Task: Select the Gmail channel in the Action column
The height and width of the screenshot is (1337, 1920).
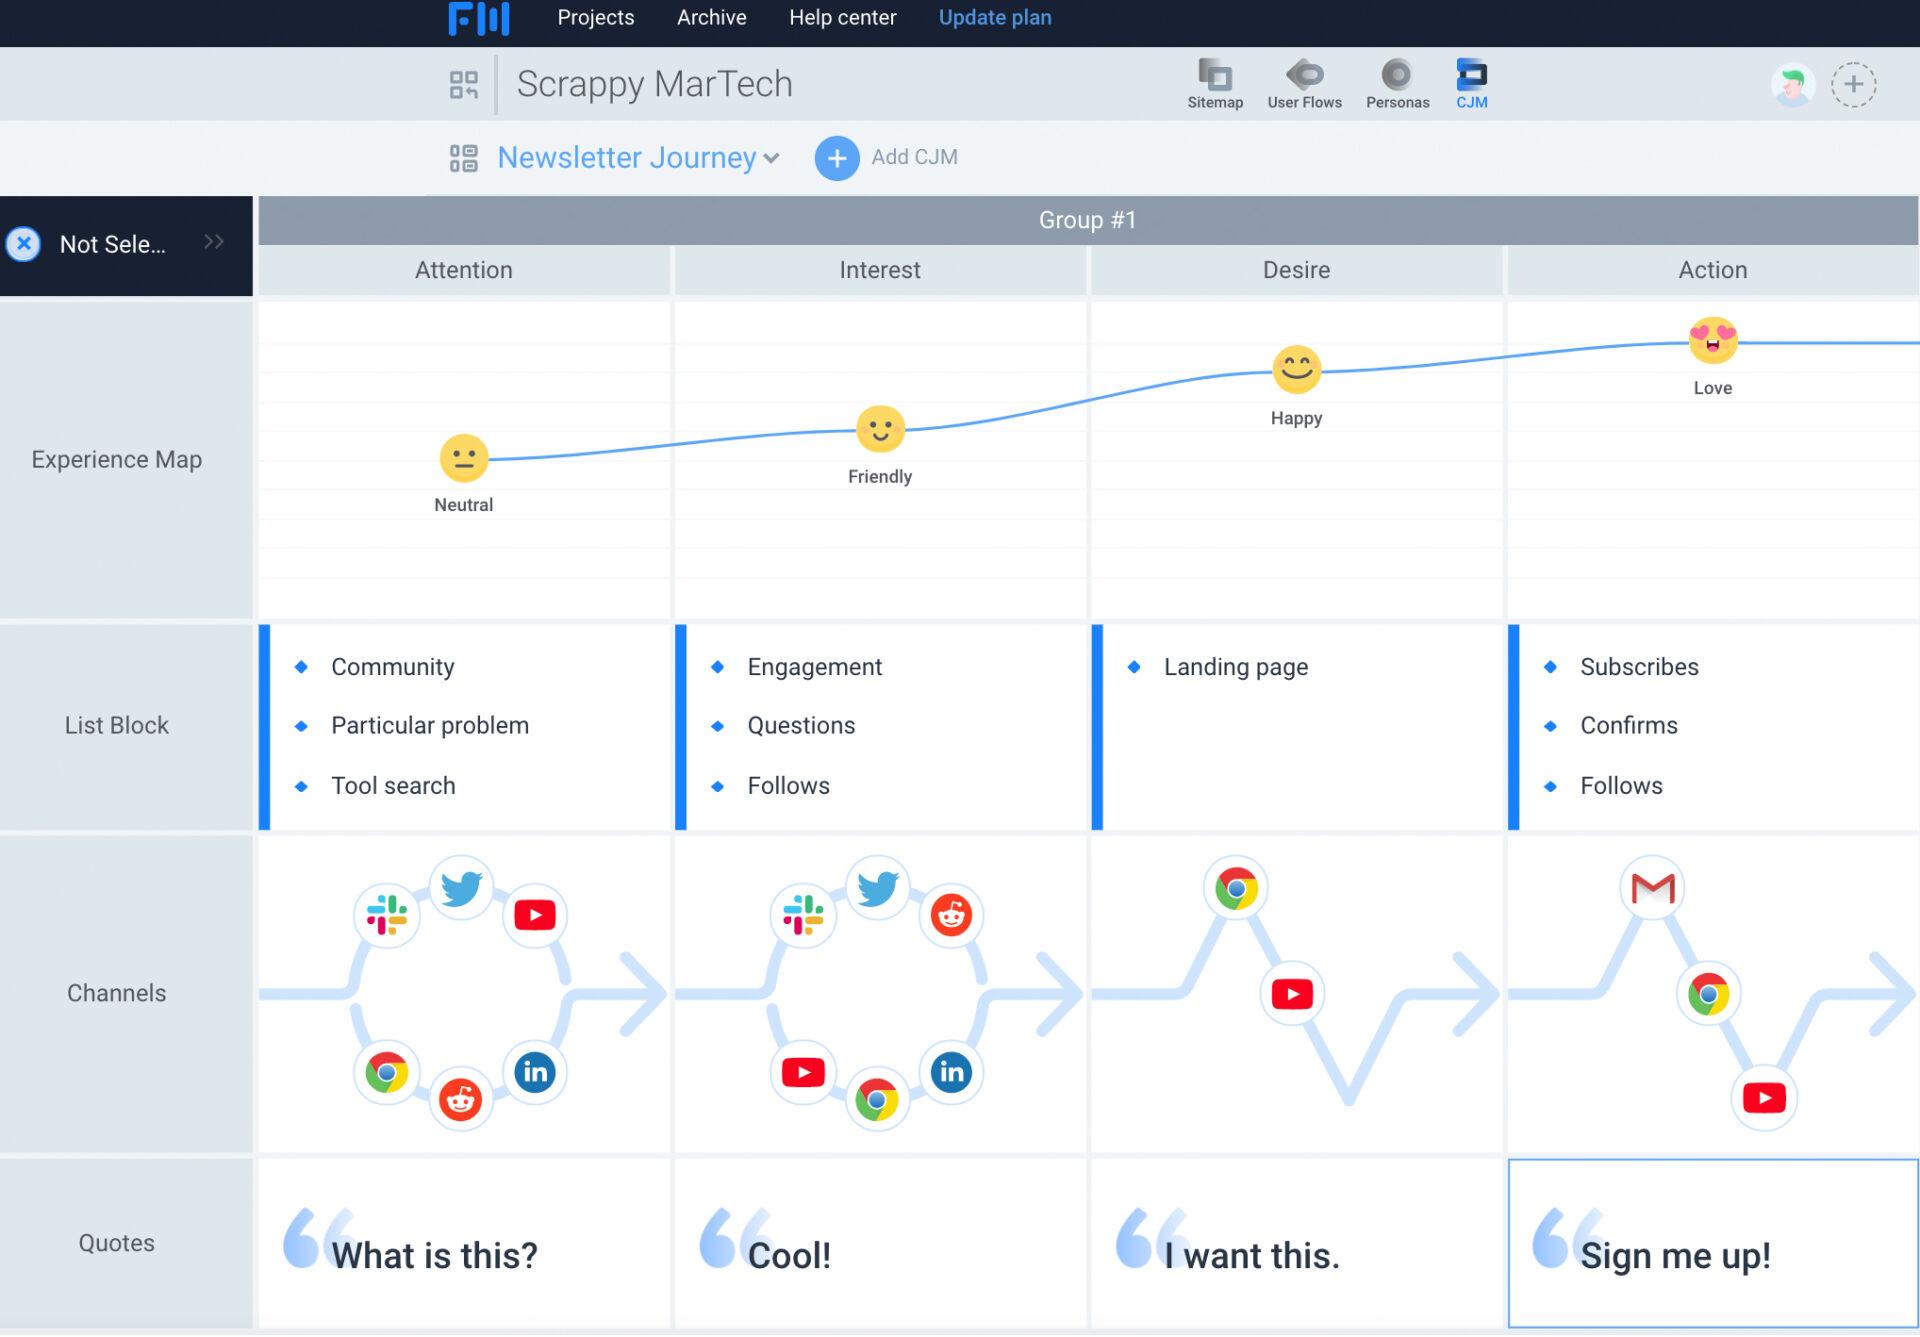Action: (x=1652, y=887)
